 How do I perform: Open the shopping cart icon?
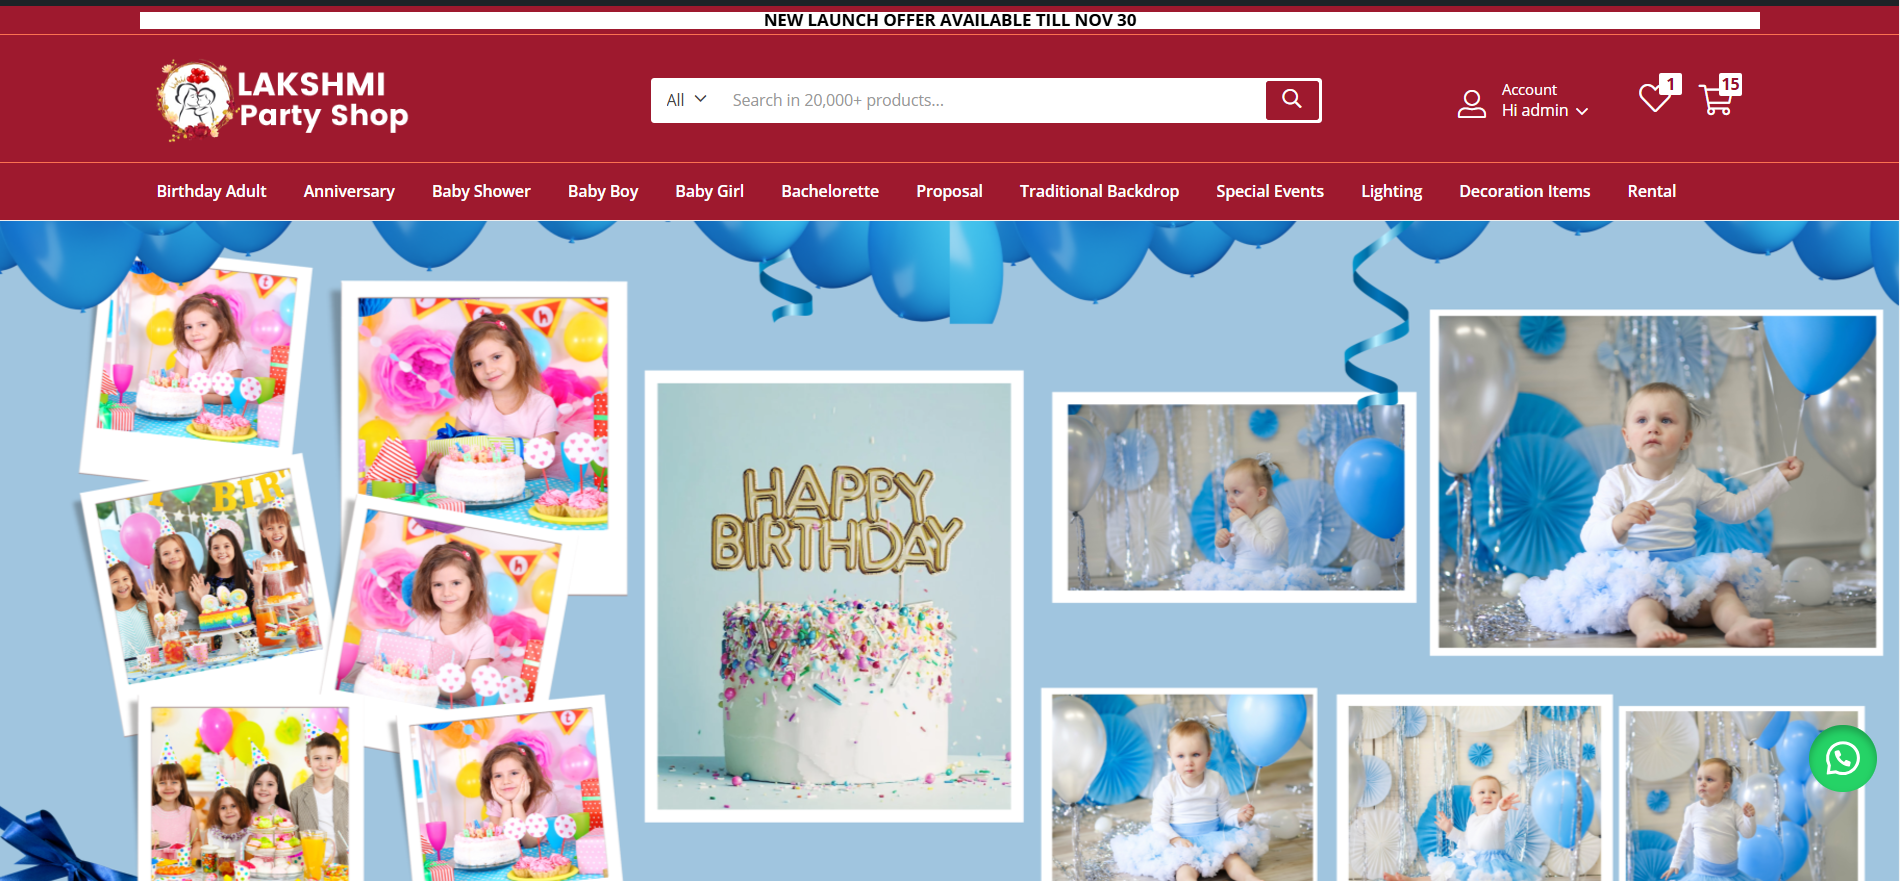(x=1717, y=100)
